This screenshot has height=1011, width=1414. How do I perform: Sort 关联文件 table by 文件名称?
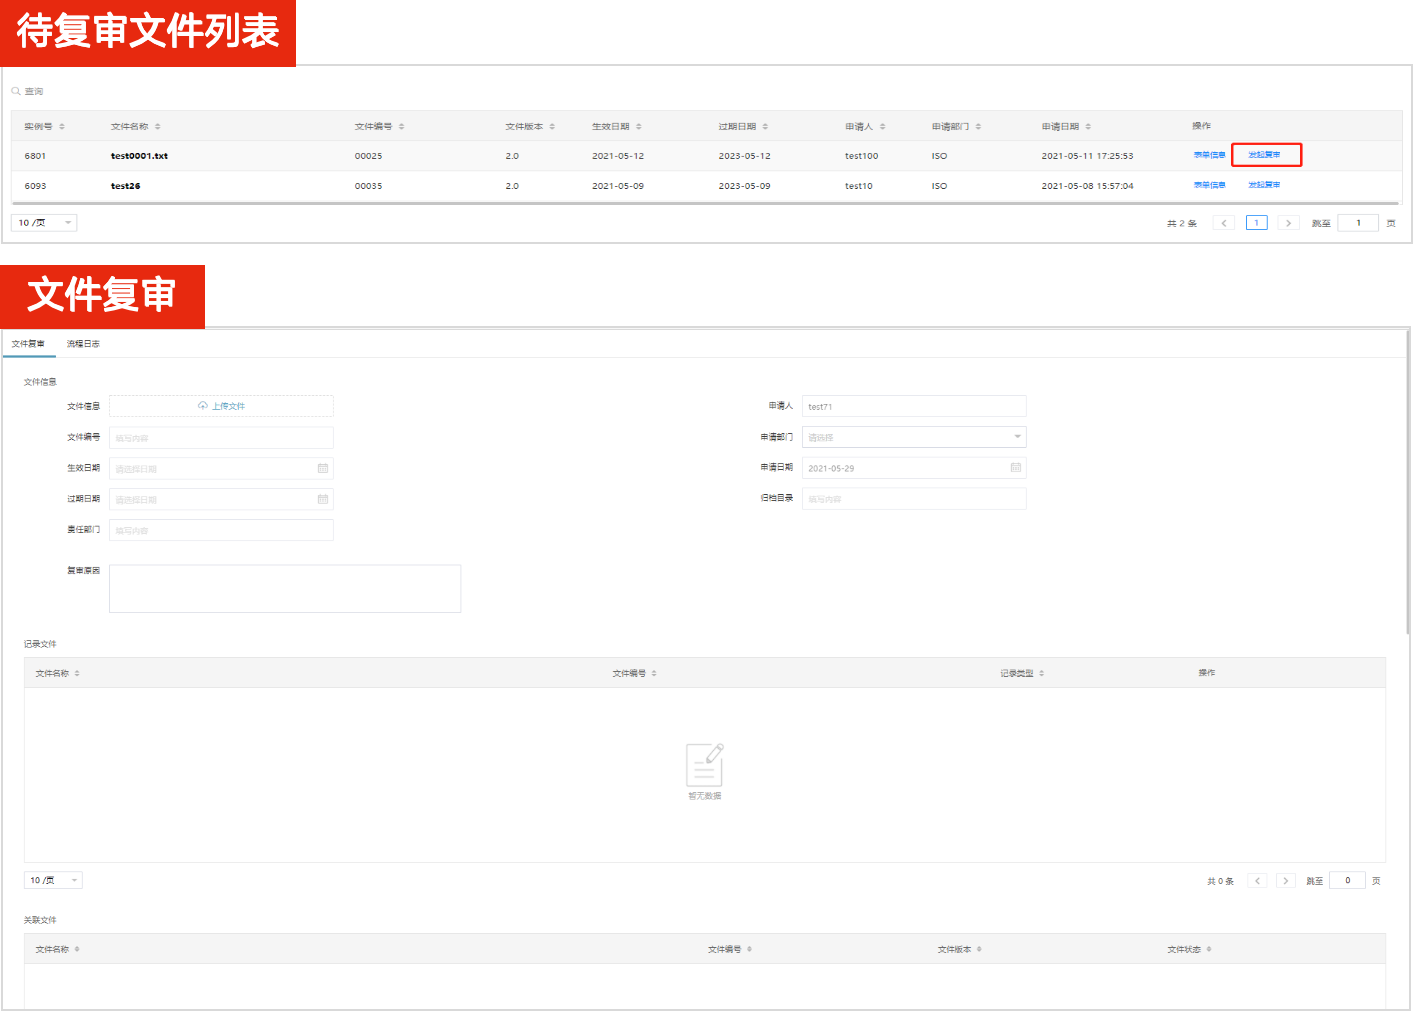pos(77,950)
